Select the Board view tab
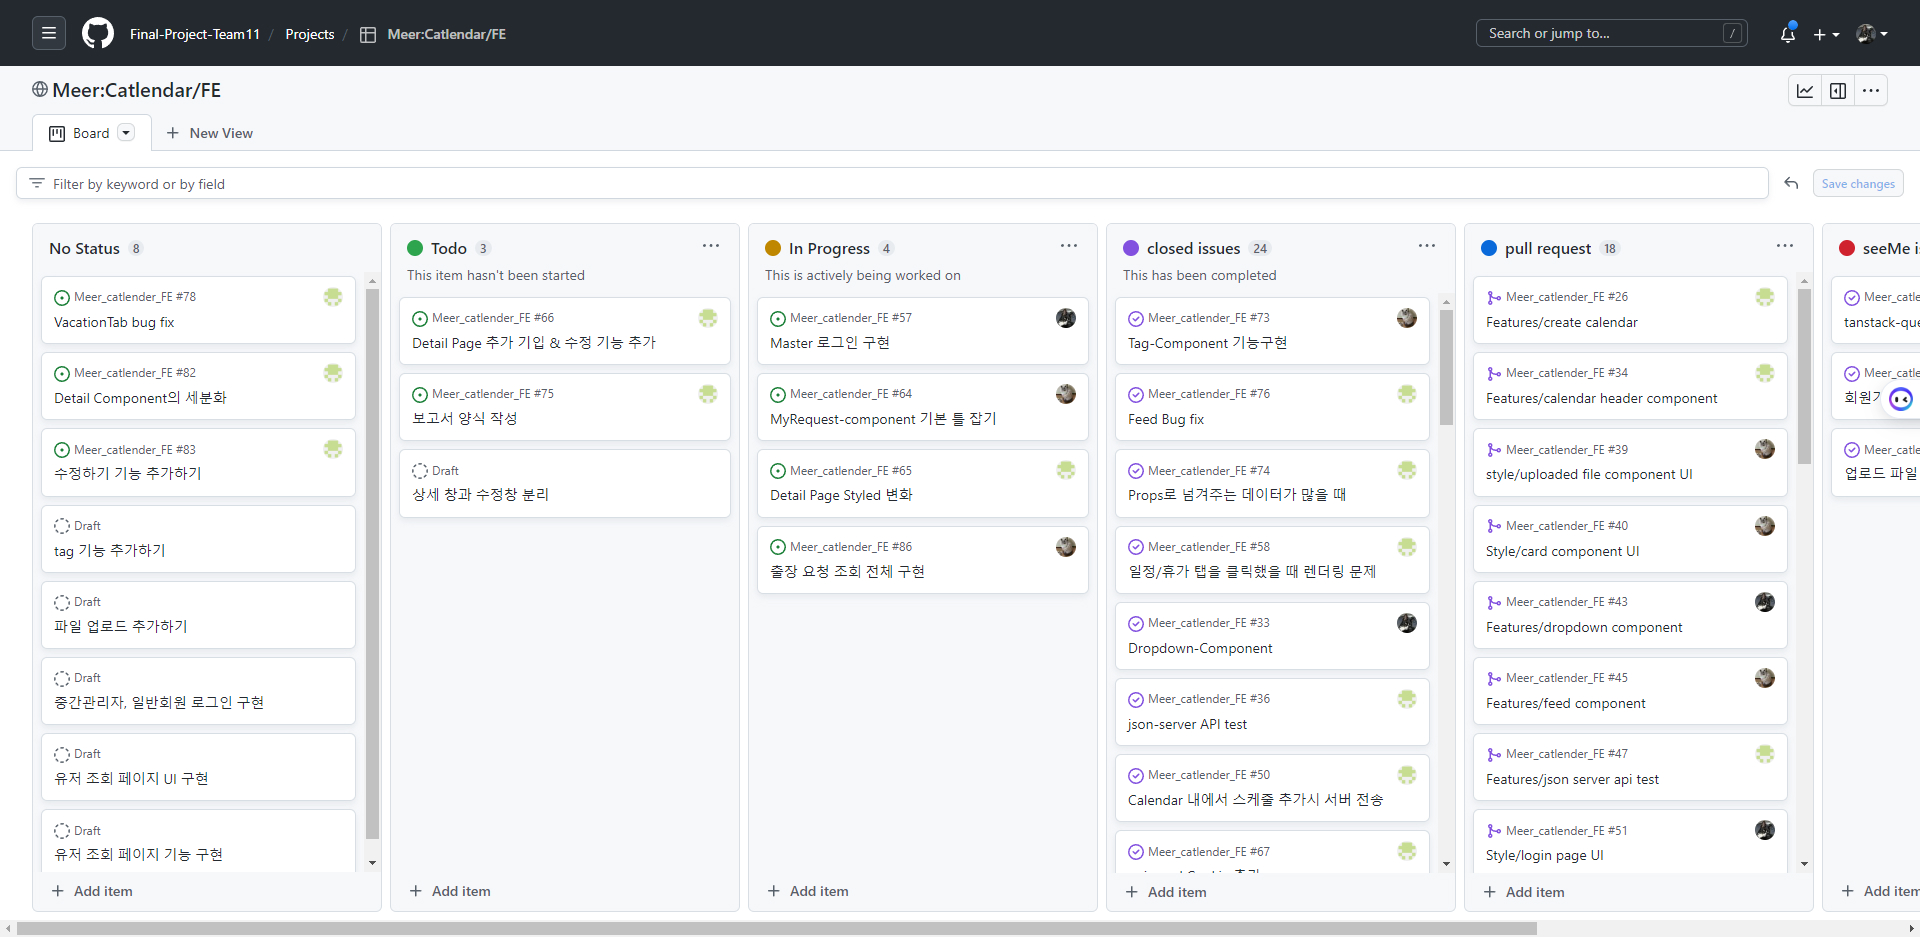1920x937 pixels. (x=91, y=133)
